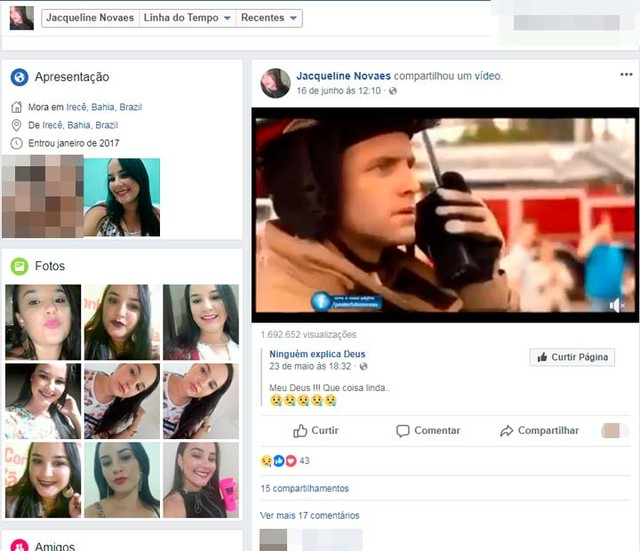Click Ver mais 17 comentários
The width and height of the screenshot is (640, 551).
[x=309, y=515]
